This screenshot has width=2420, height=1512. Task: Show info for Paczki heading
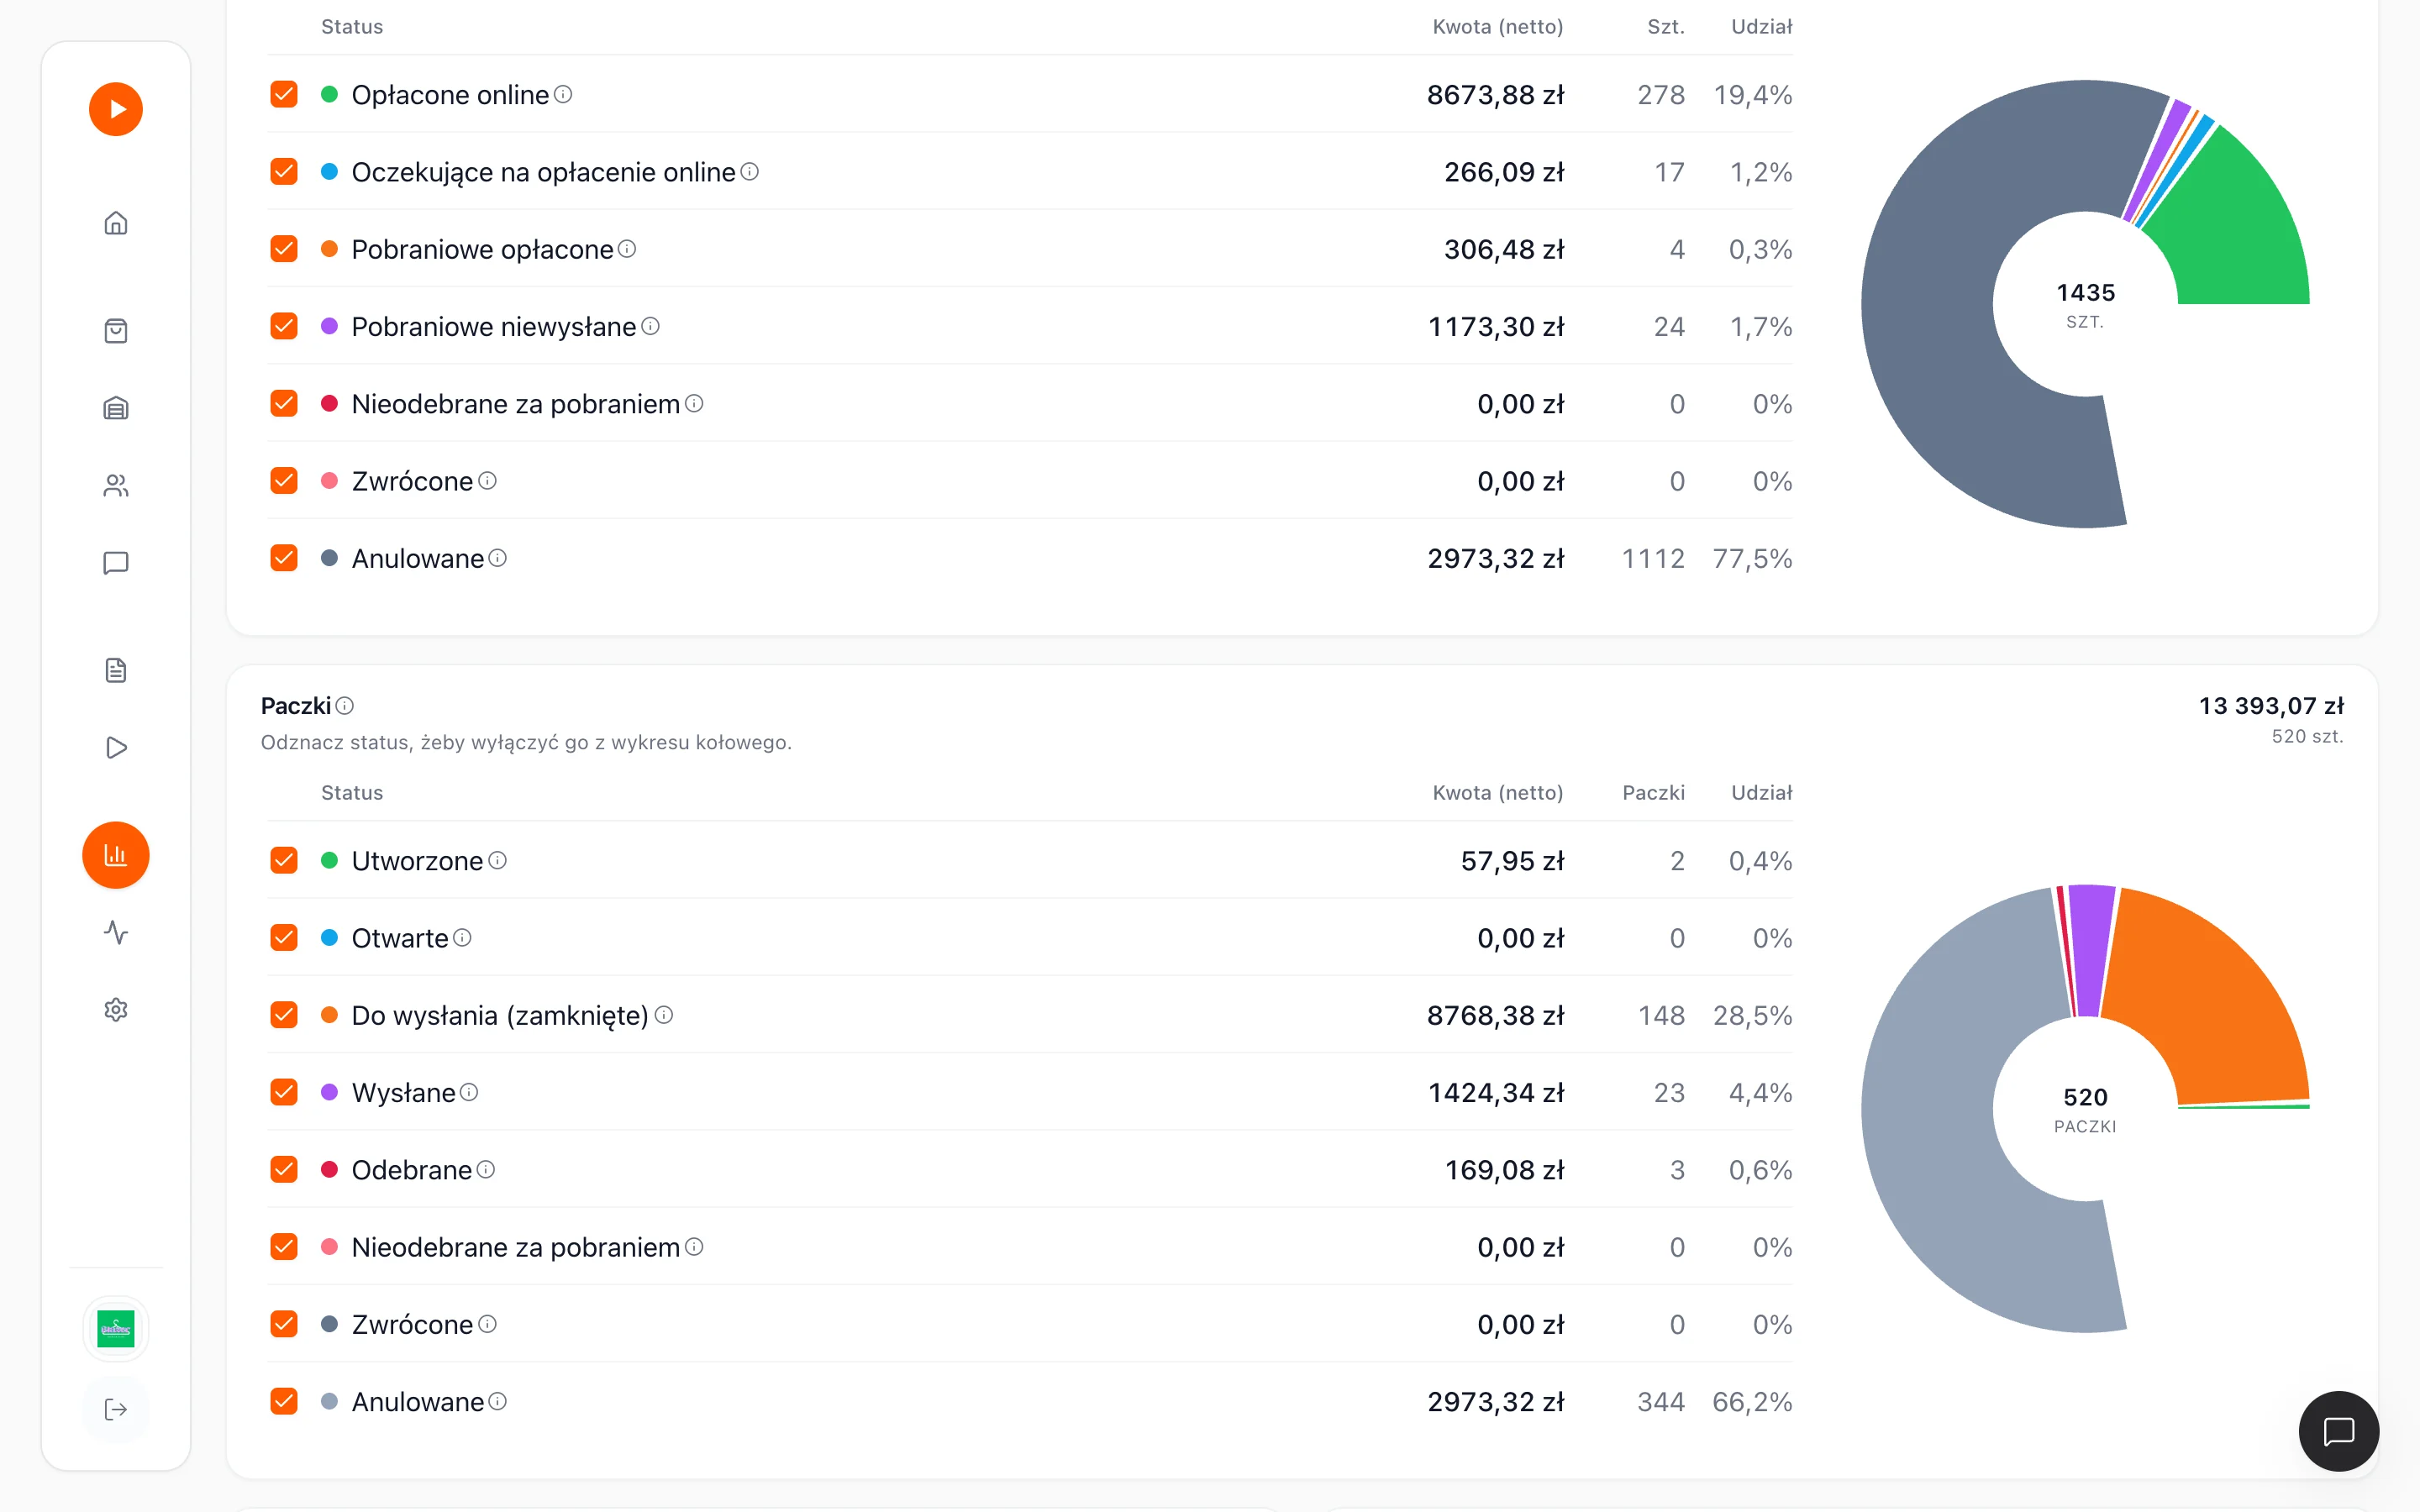tap(345, 706)
